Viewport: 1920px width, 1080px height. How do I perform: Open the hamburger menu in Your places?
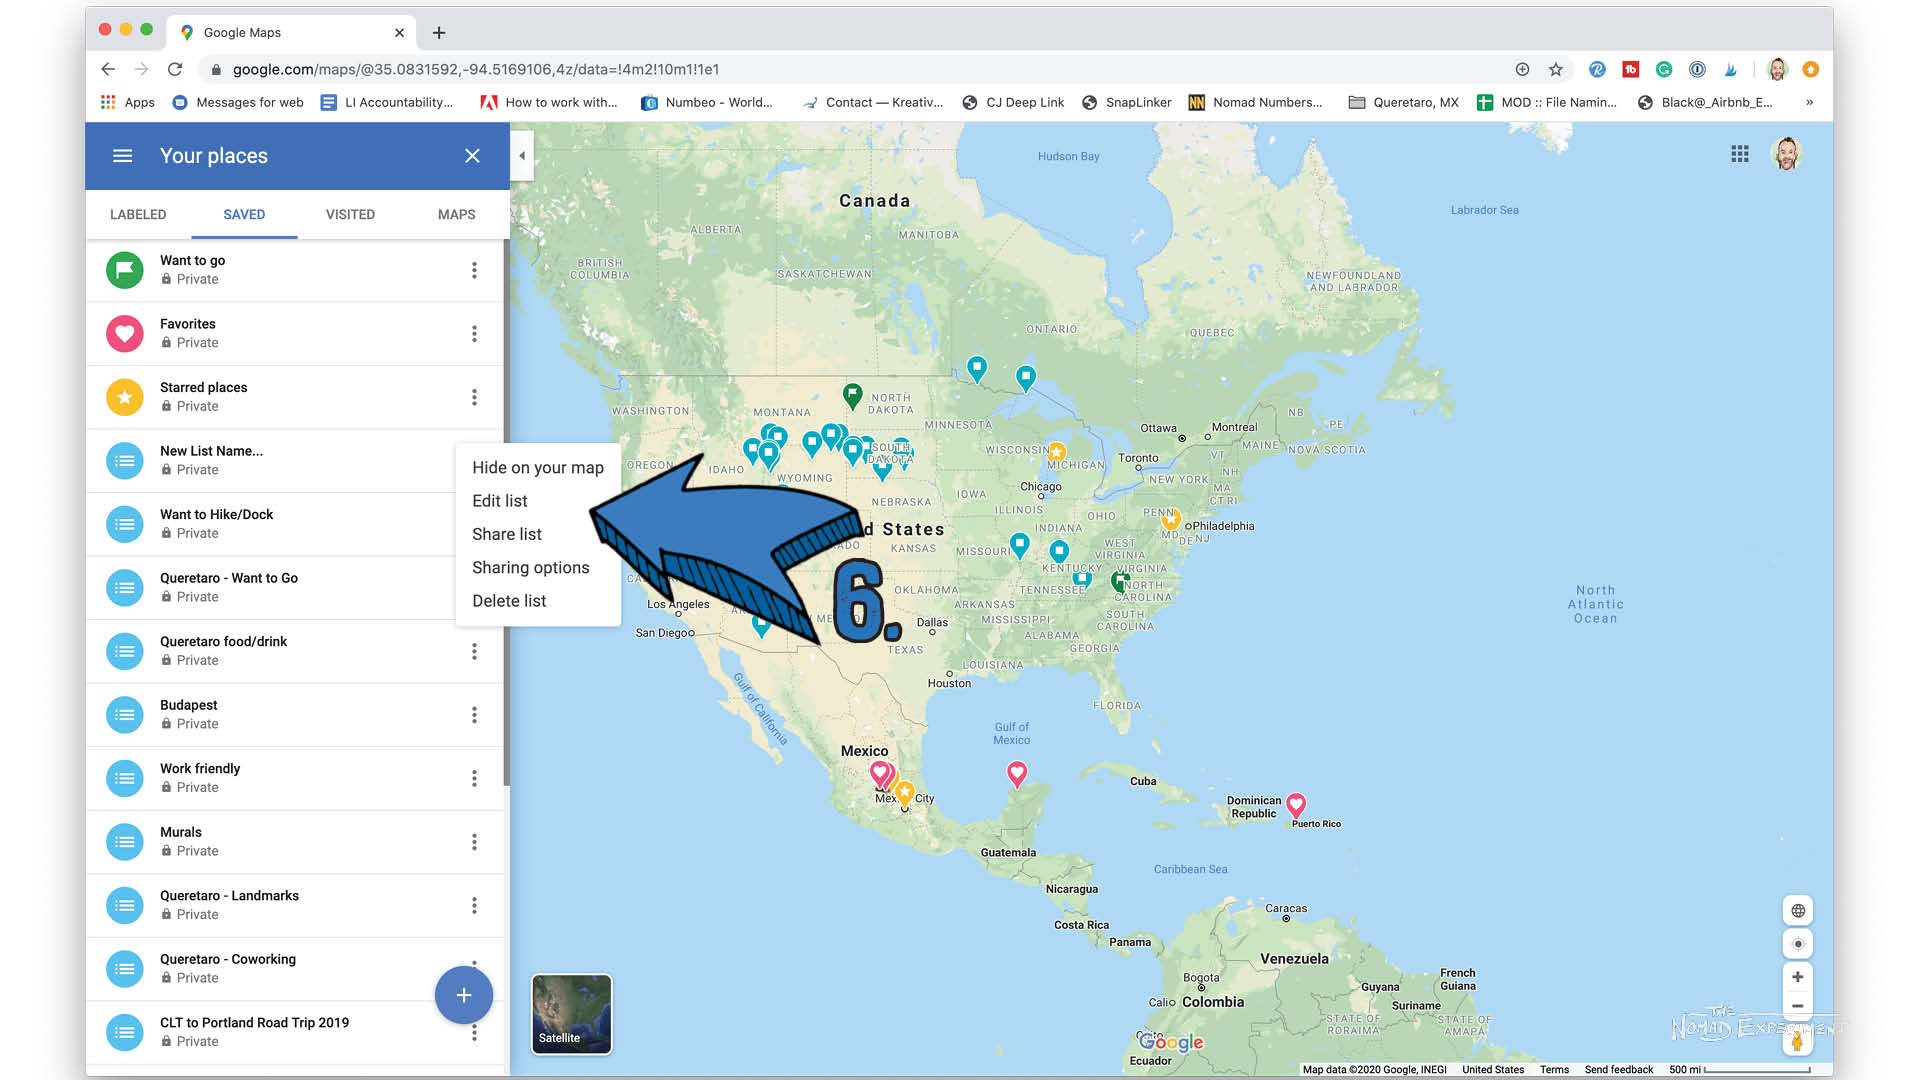122,156
